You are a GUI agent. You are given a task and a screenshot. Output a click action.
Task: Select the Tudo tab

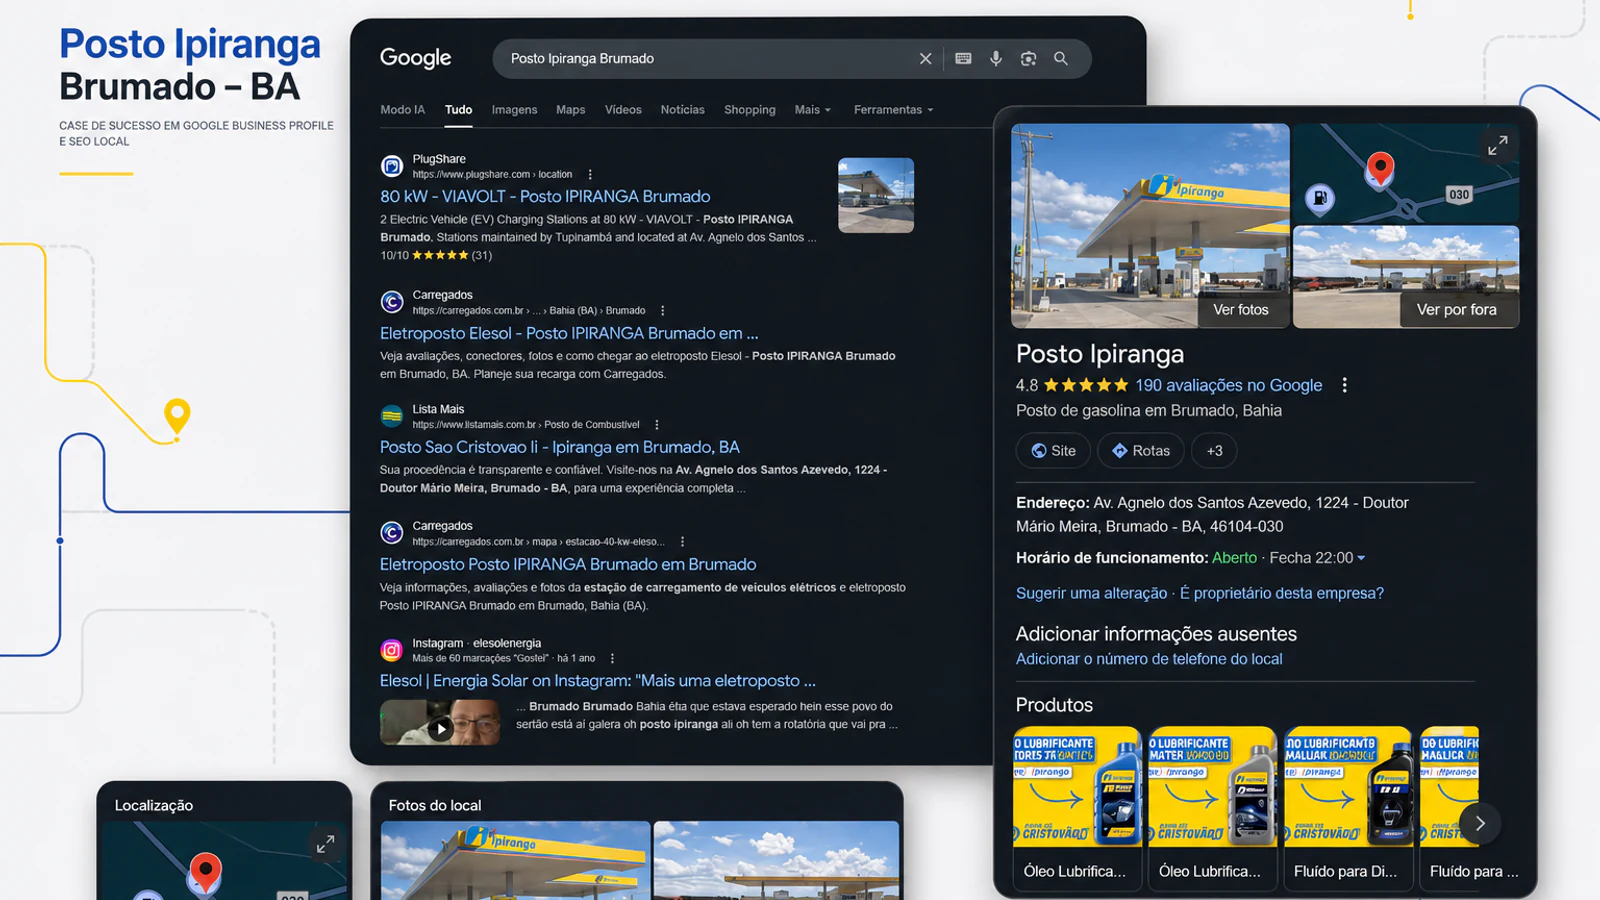(x=458, y=110)
